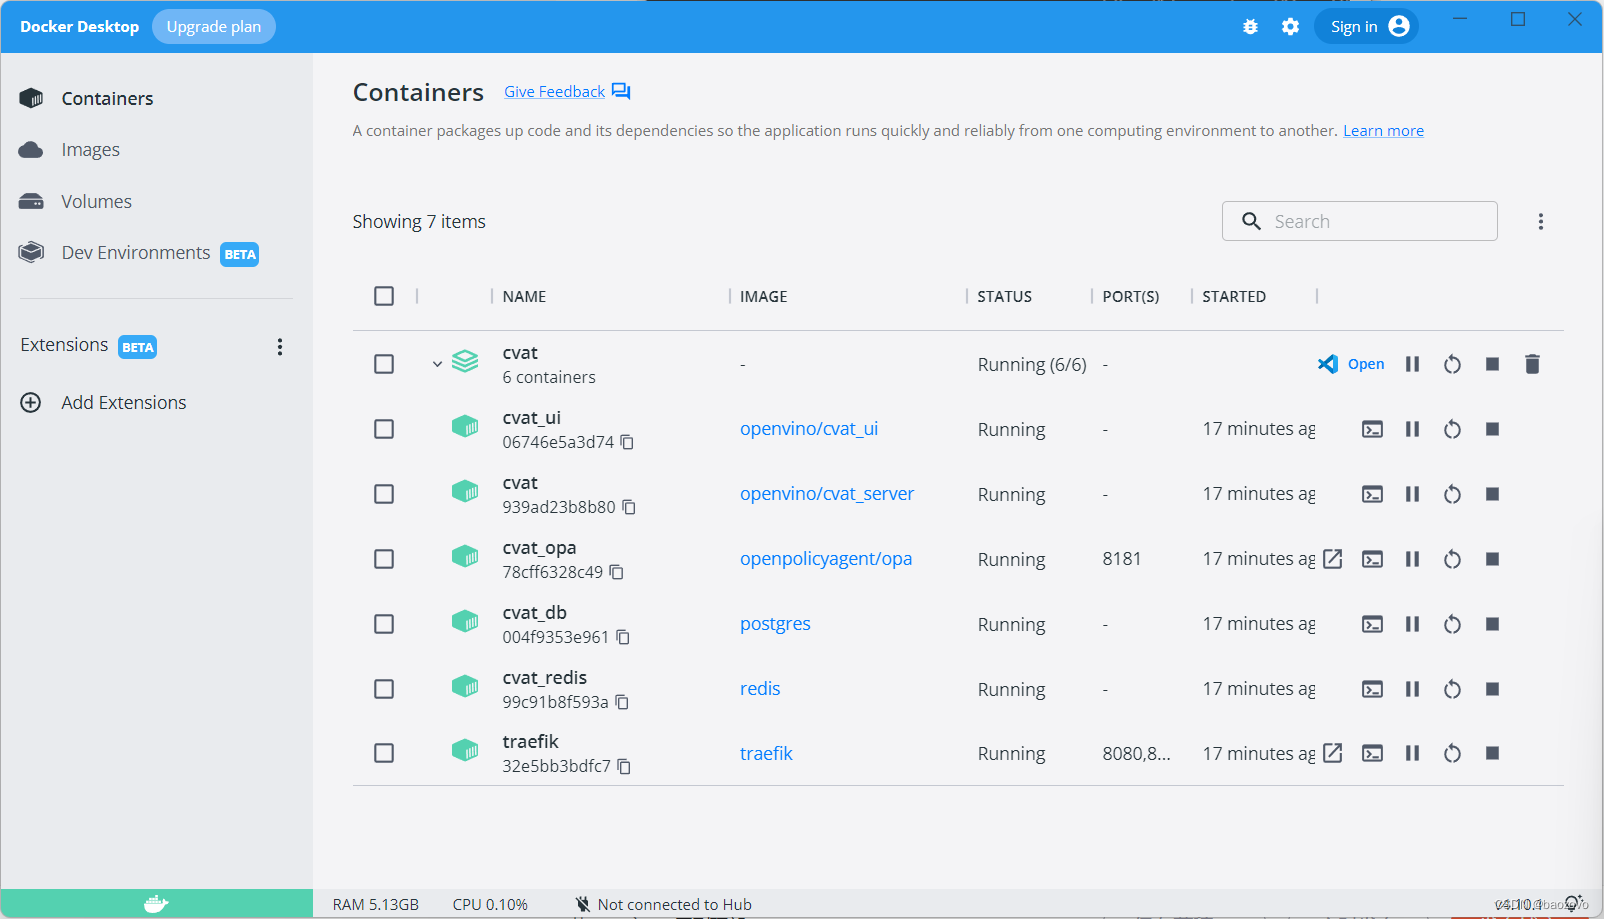Restart the cvat stack (6 containers)
Screen dimensions: 1604x919
click(x=1452, y=364)
